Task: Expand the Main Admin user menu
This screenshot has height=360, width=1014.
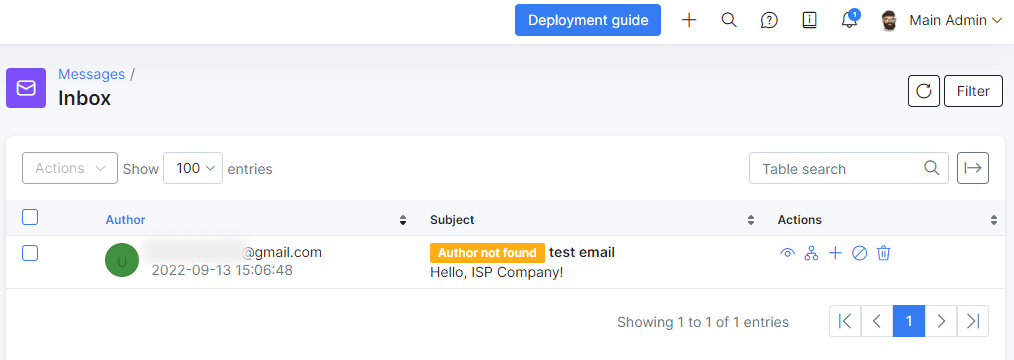Action: tap(956, 21)
